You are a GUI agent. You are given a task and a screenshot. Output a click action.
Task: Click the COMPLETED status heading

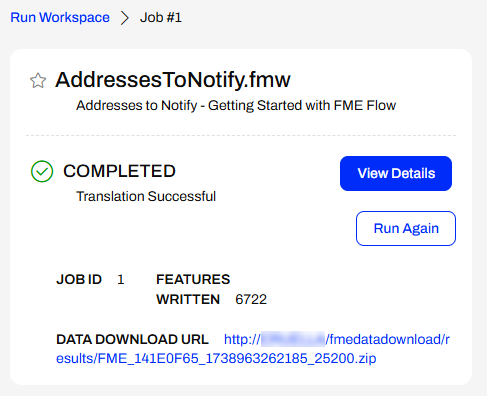119,171
